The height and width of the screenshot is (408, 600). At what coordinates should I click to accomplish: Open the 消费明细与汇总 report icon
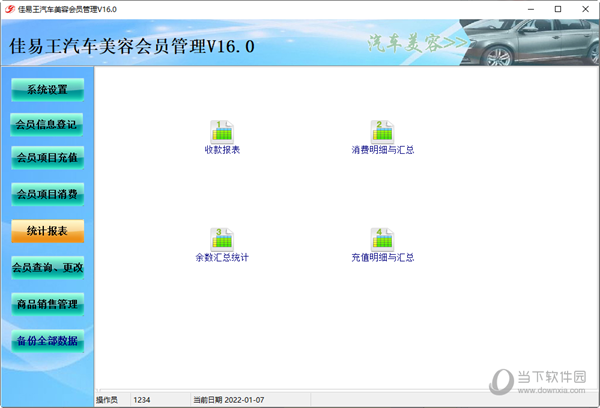(382, 132)
